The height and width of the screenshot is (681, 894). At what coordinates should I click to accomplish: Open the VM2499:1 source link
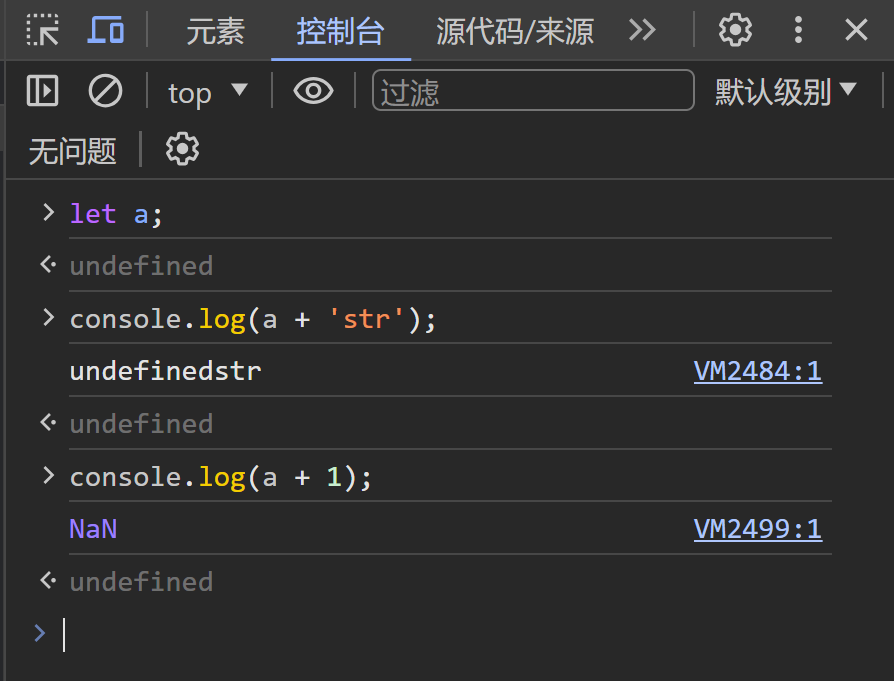[757, 529]
